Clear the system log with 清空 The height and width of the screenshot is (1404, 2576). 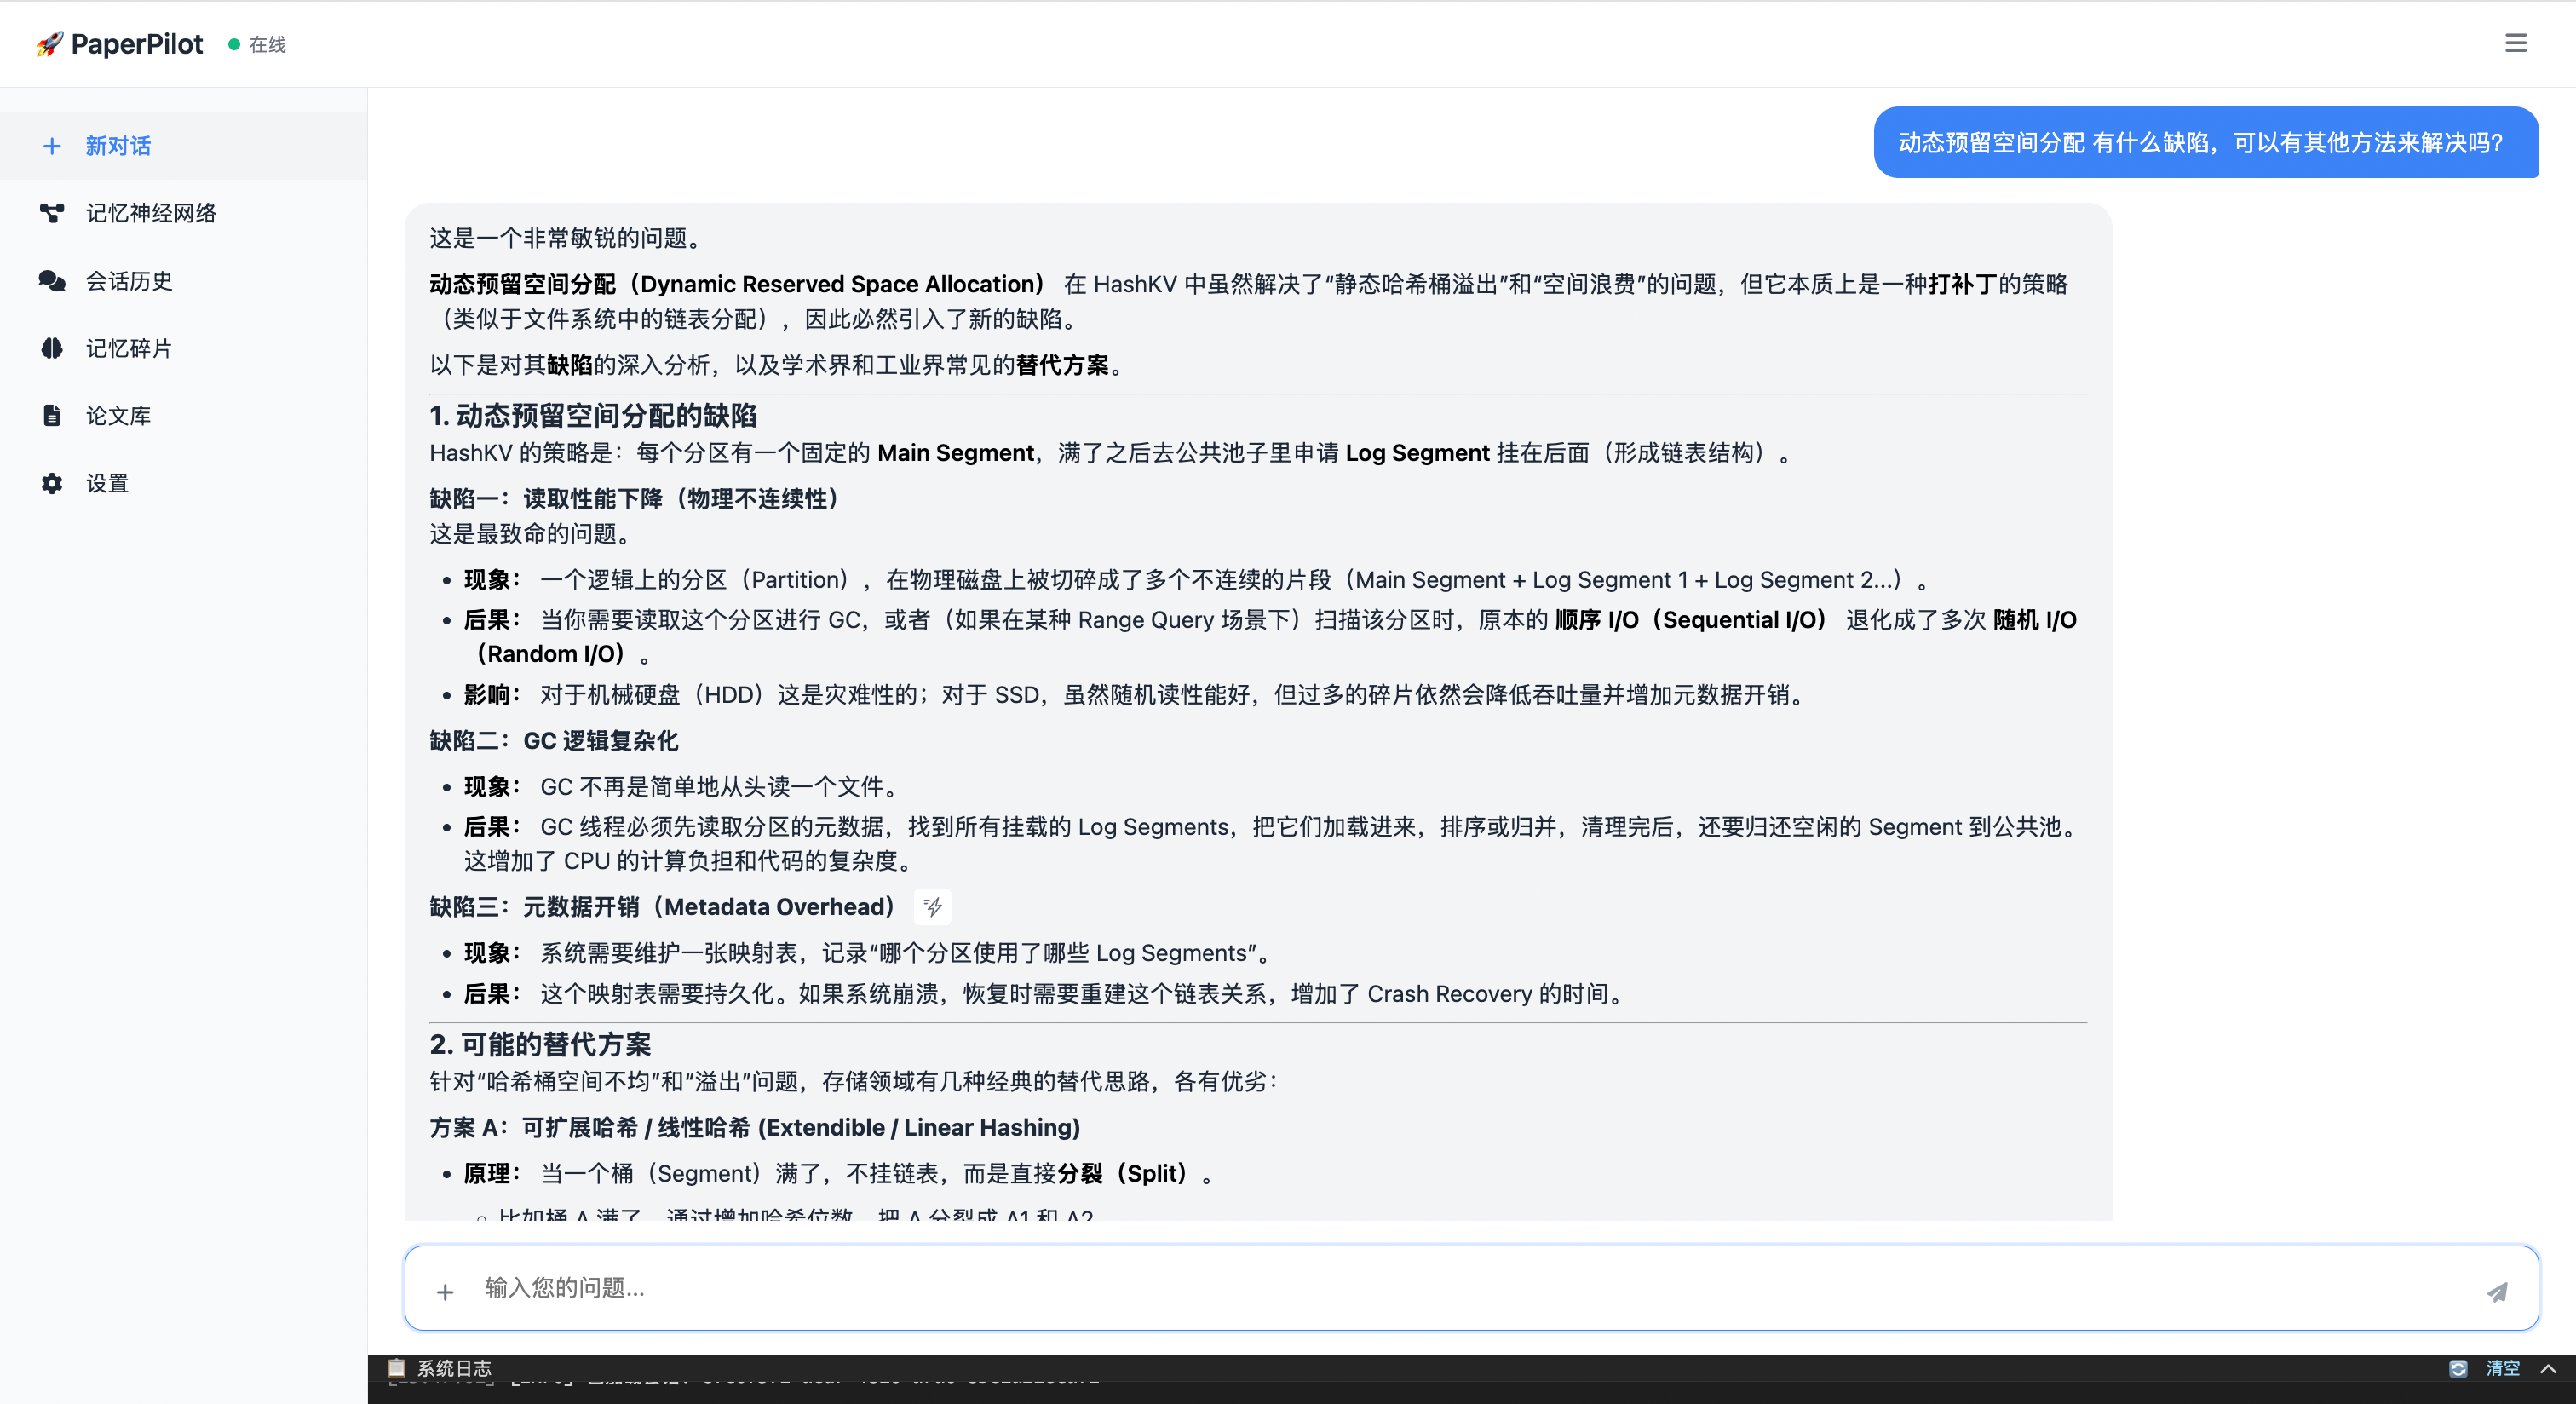(x=2503, y=1368)
